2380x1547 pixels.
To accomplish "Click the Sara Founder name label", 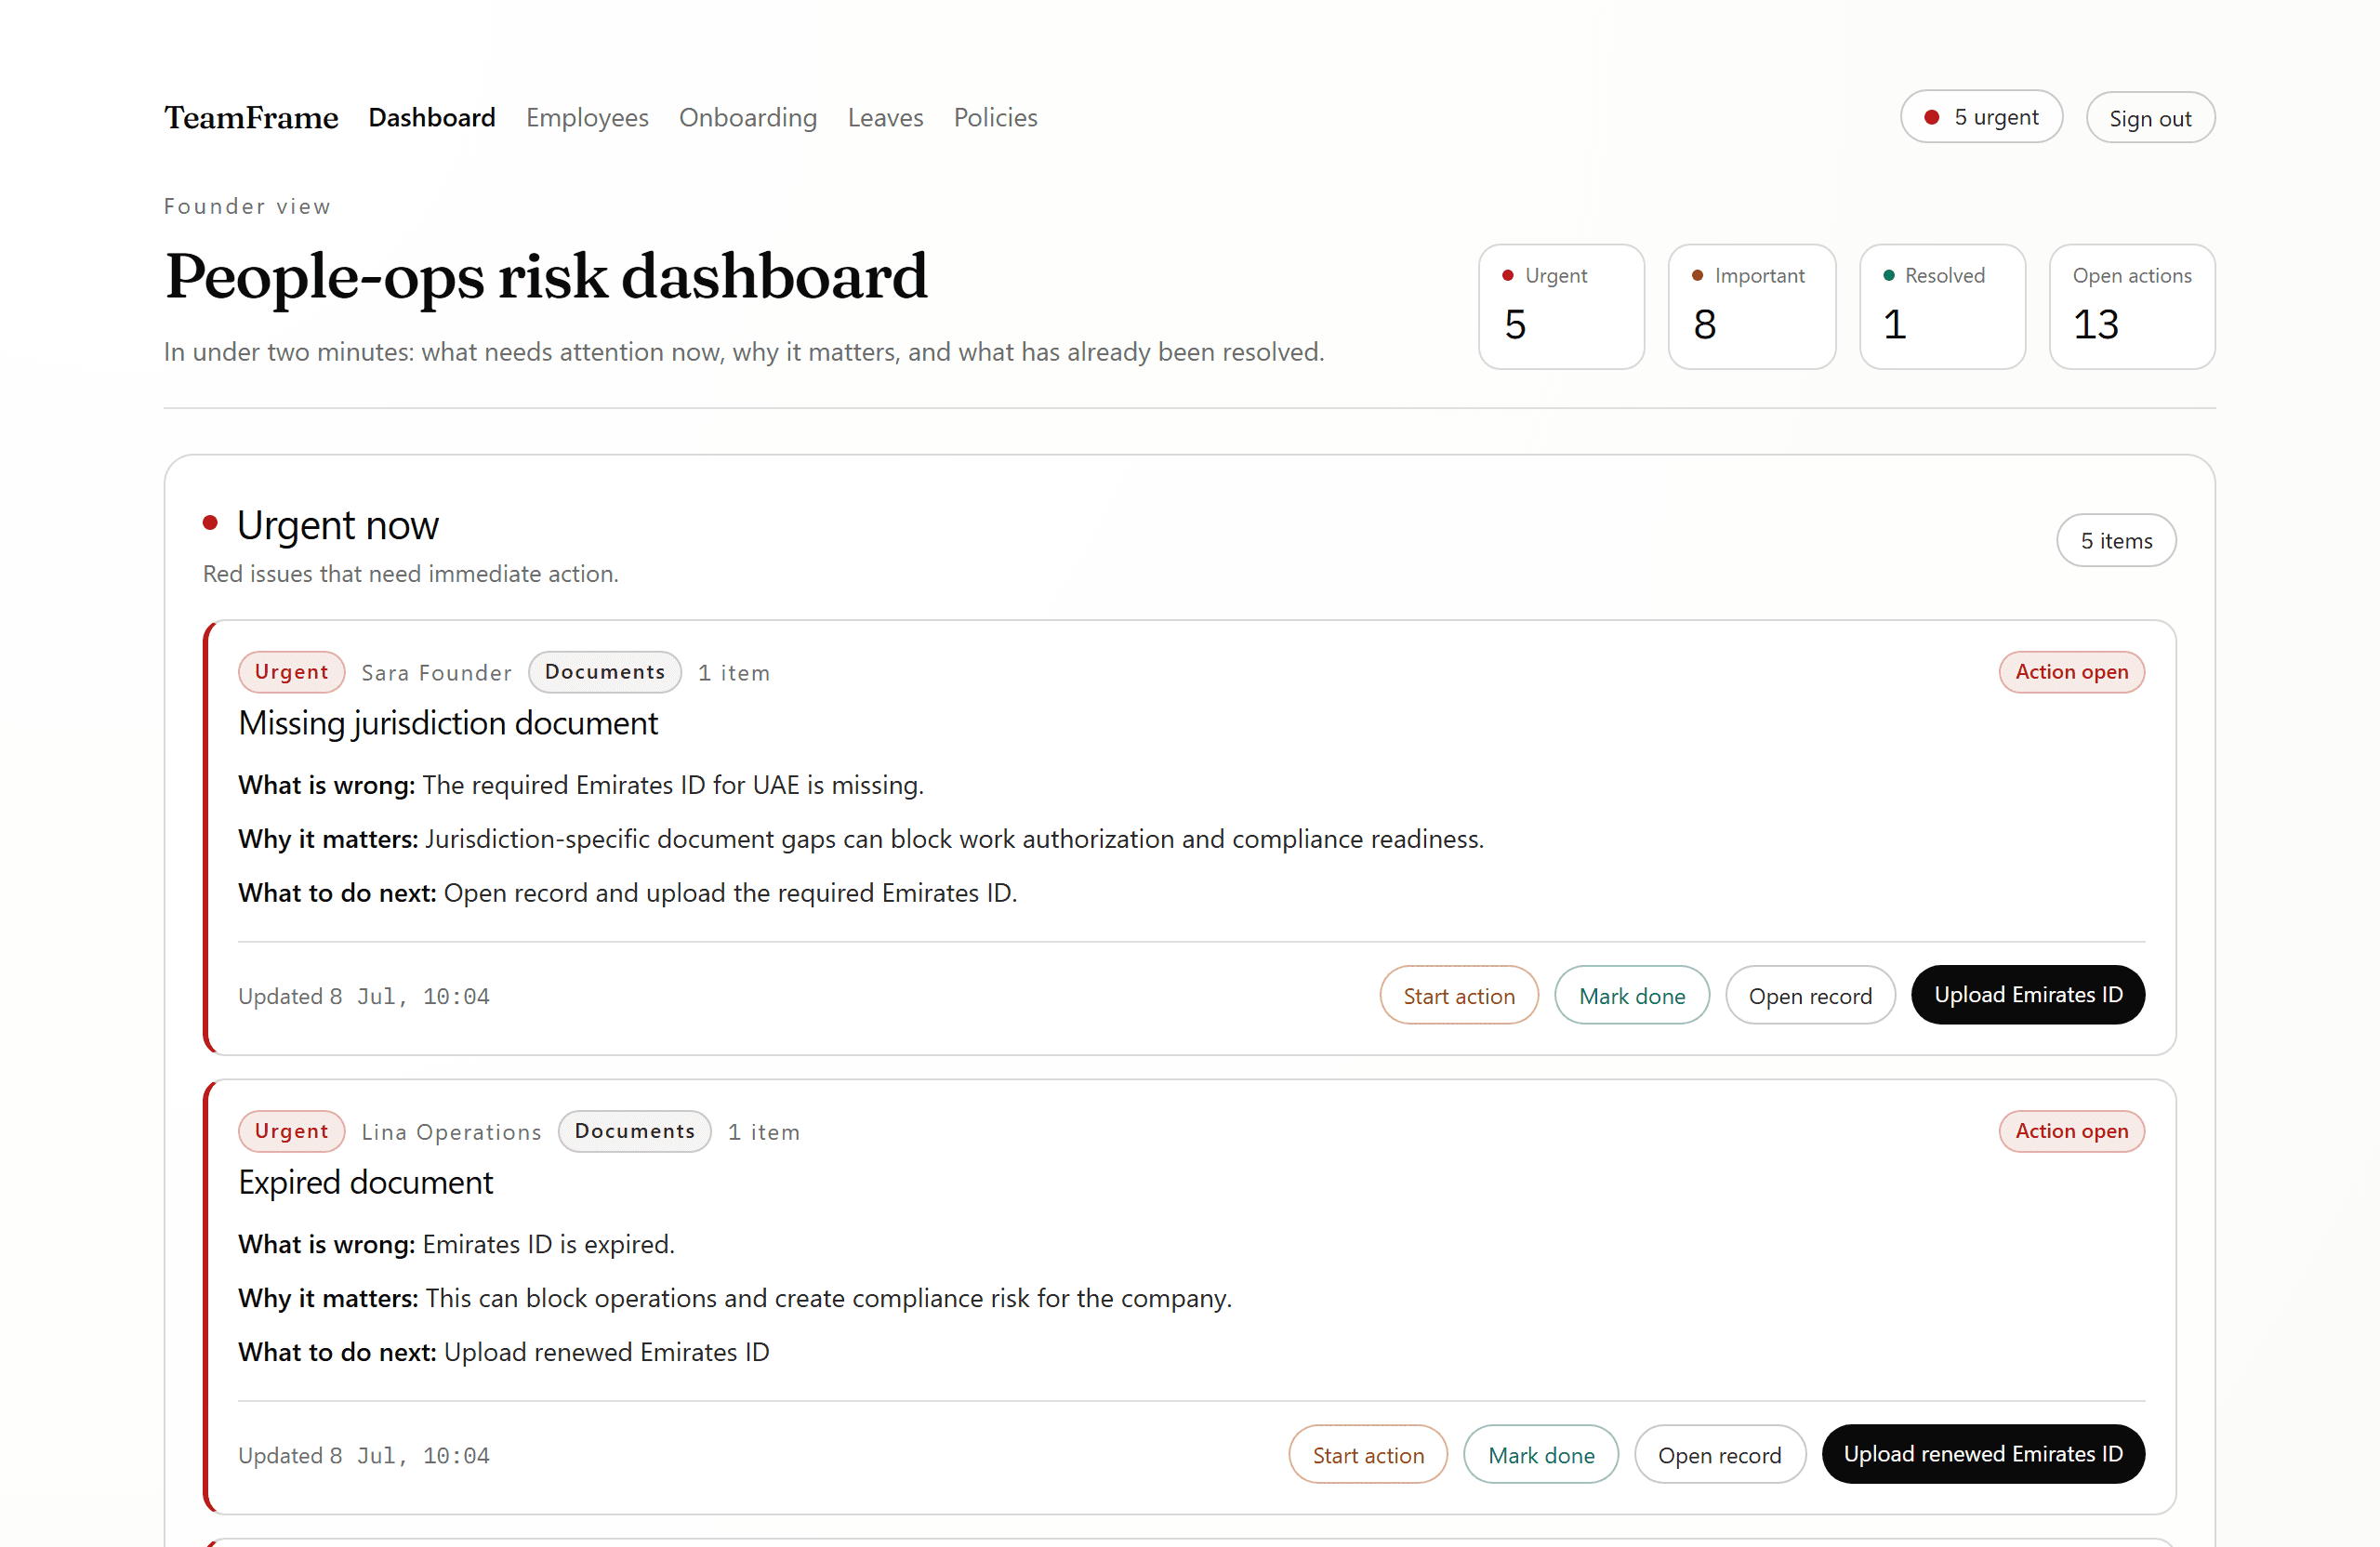I will click(436, 673).
